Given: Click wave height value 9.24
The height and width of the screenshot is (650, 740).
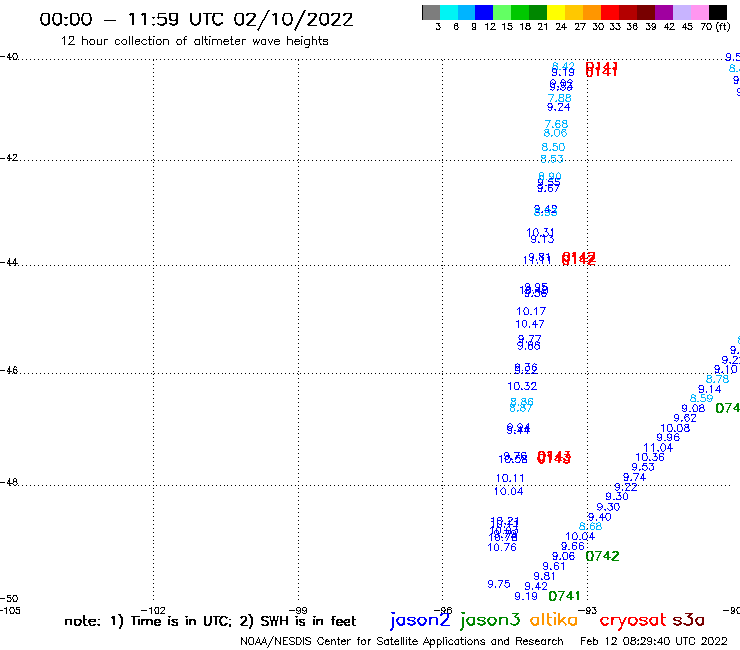Looking at the screenshot, I should 559,108.
